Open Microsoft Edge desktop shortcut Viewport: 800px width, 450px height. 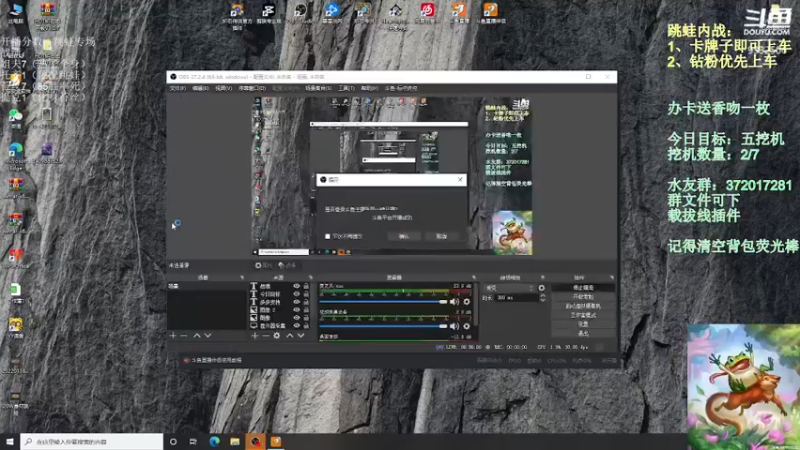click(16, 156)
